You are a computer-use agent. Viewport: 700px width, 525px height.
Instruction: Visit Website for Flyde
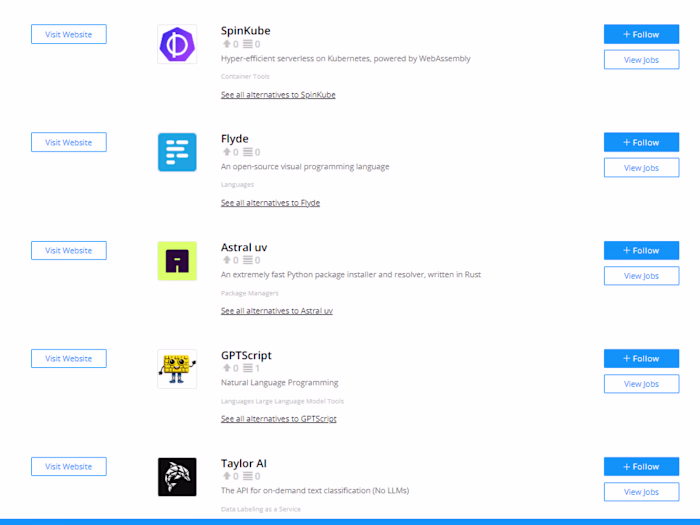tap(69, 142)
